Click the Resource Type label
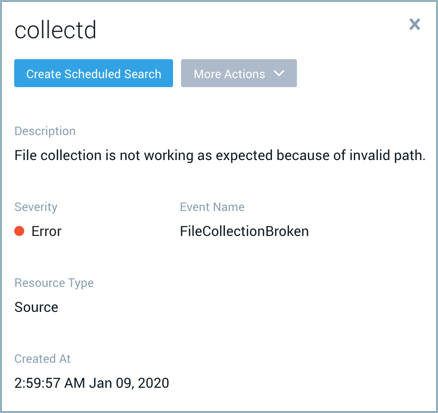Screen dimensions: 438x413 point(54,283)
